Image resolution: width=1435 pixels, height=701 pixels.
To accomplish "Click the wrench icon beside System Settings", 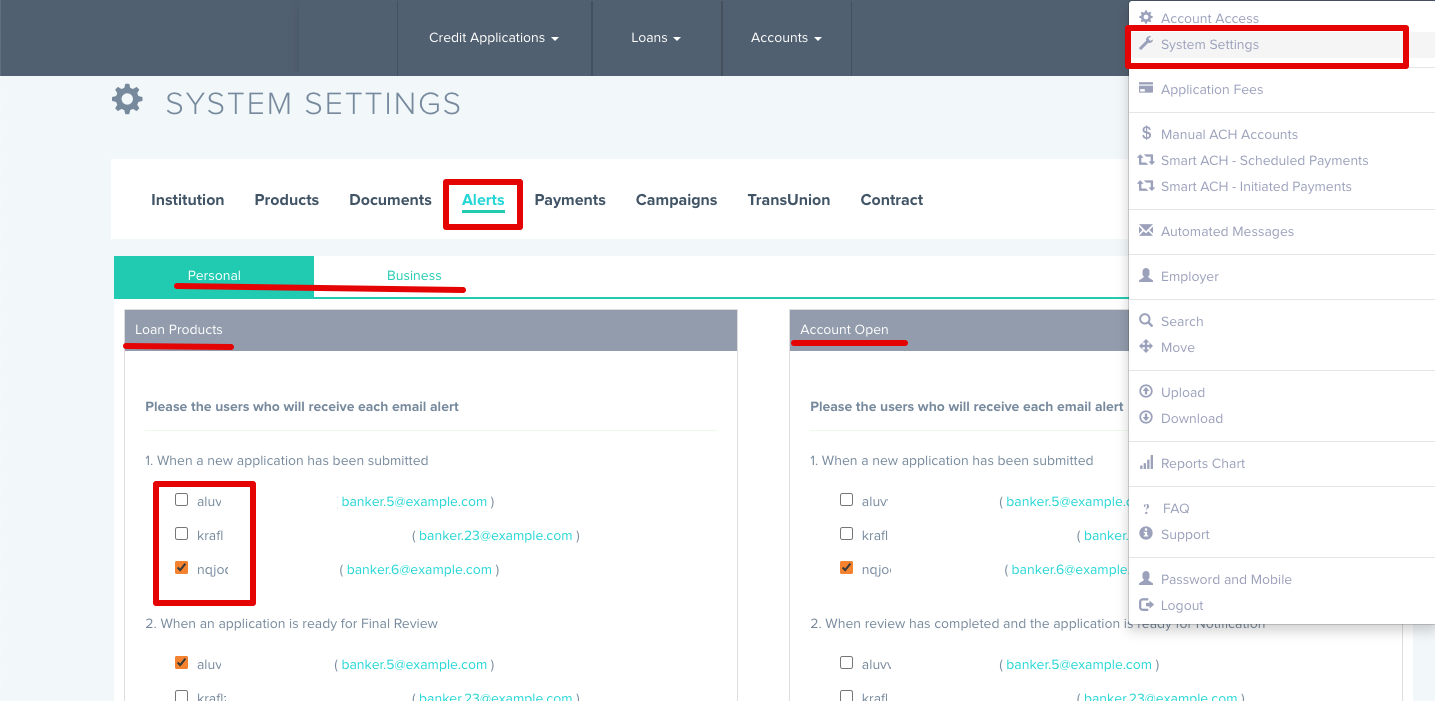I will pos(1146,44).
